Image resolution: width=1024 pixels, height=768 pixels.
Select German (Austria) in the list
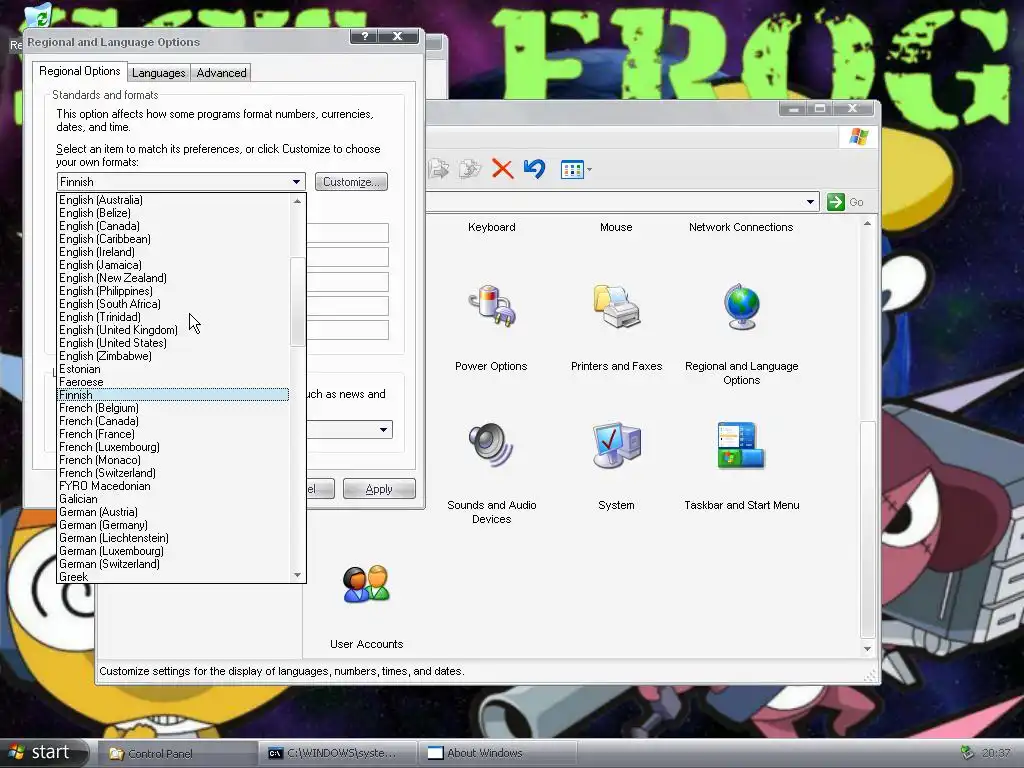coord(173,513)
